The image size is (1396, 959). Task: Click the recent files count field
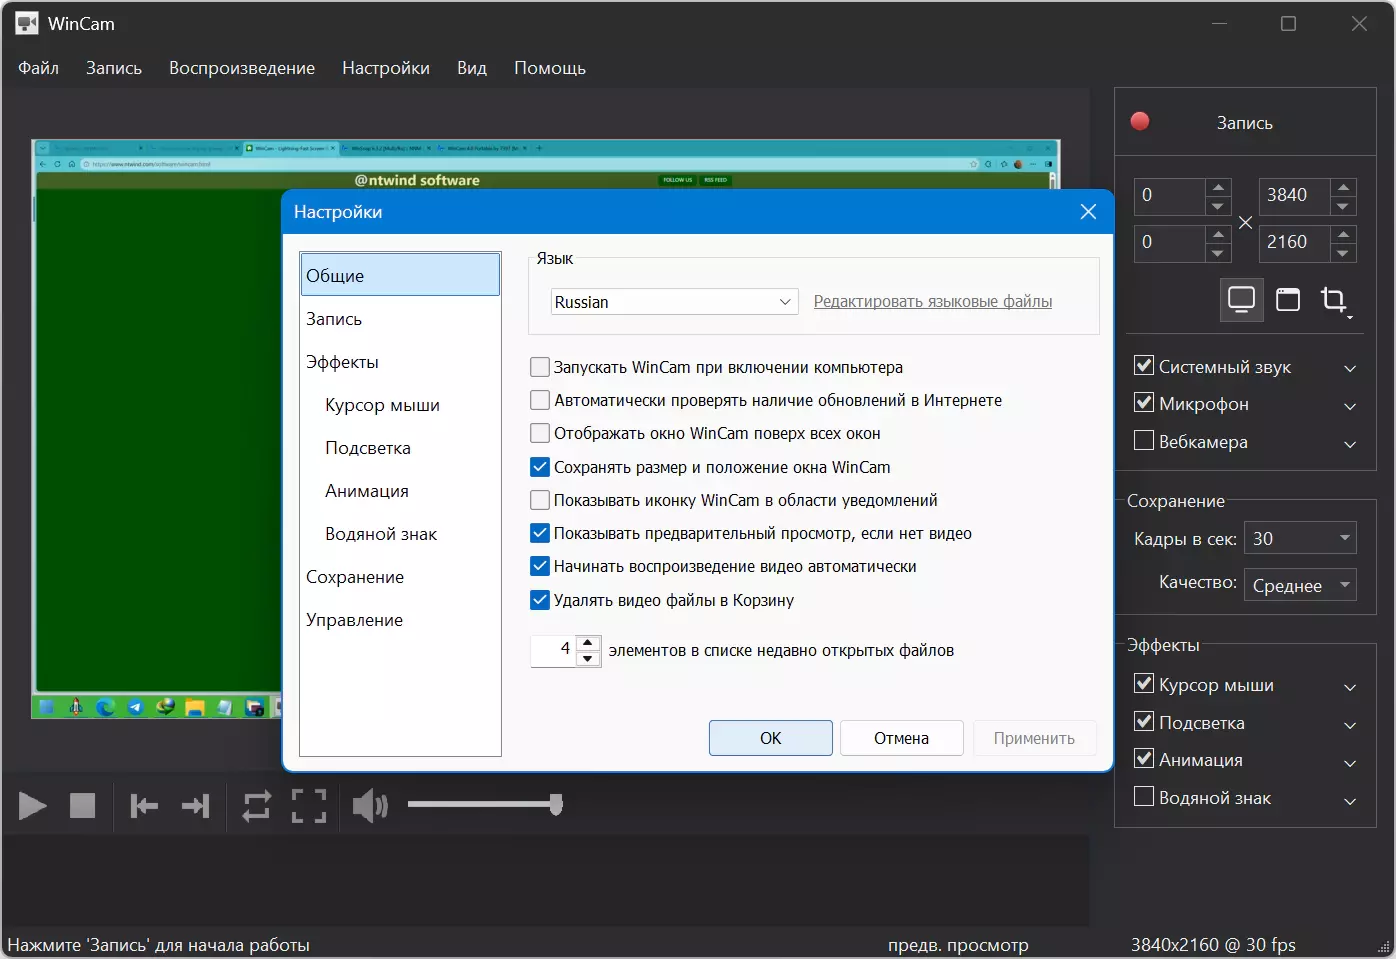point(554,650)
